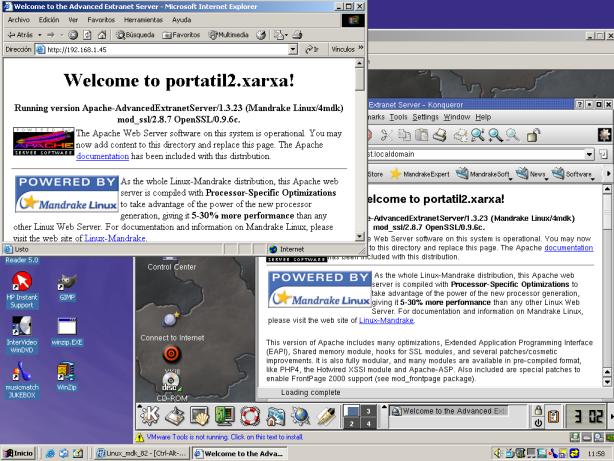Click the Refresh icon in Internet Explorer

(x=87, y=33)
